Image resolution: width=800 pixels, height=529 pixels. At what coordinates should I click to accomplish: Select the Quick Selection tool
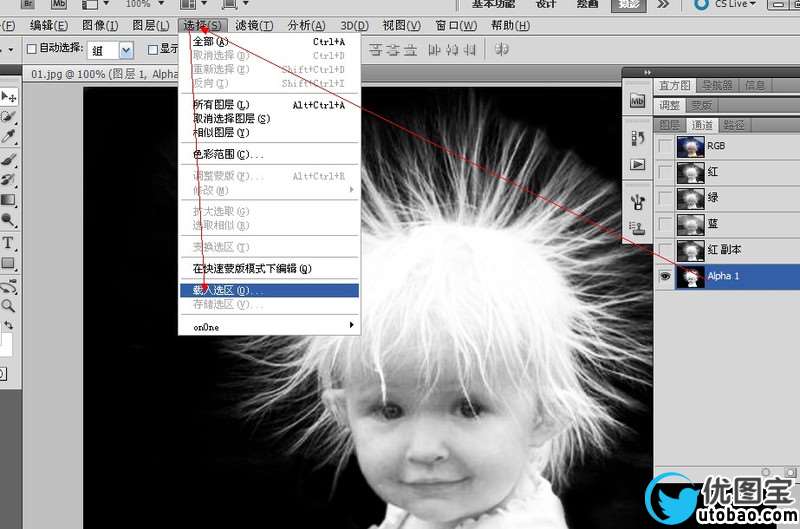coord(8,116)
